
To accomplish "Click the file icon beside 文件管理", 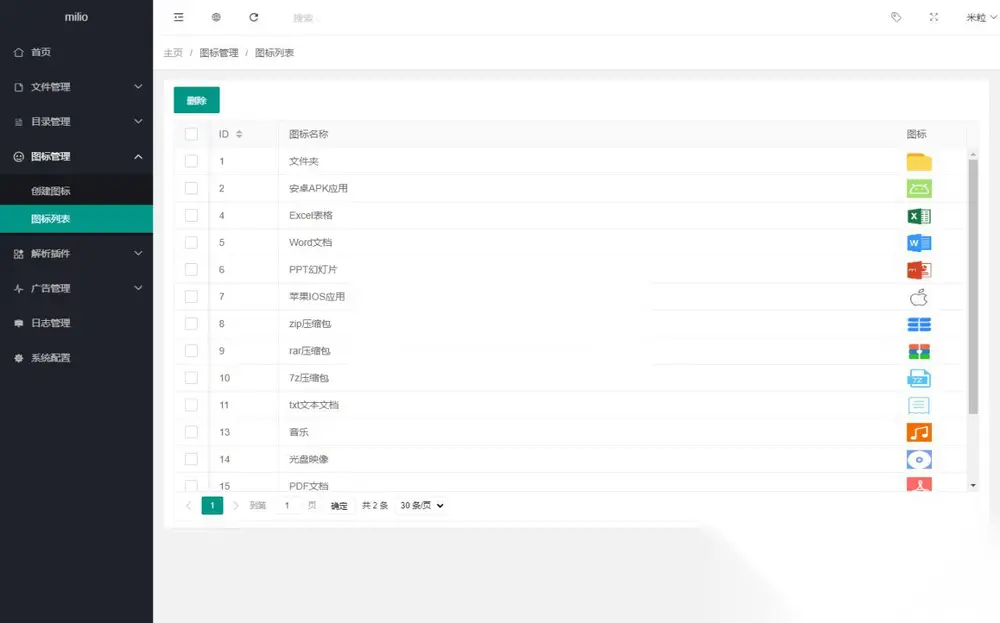I will click(x=18, y=87).
